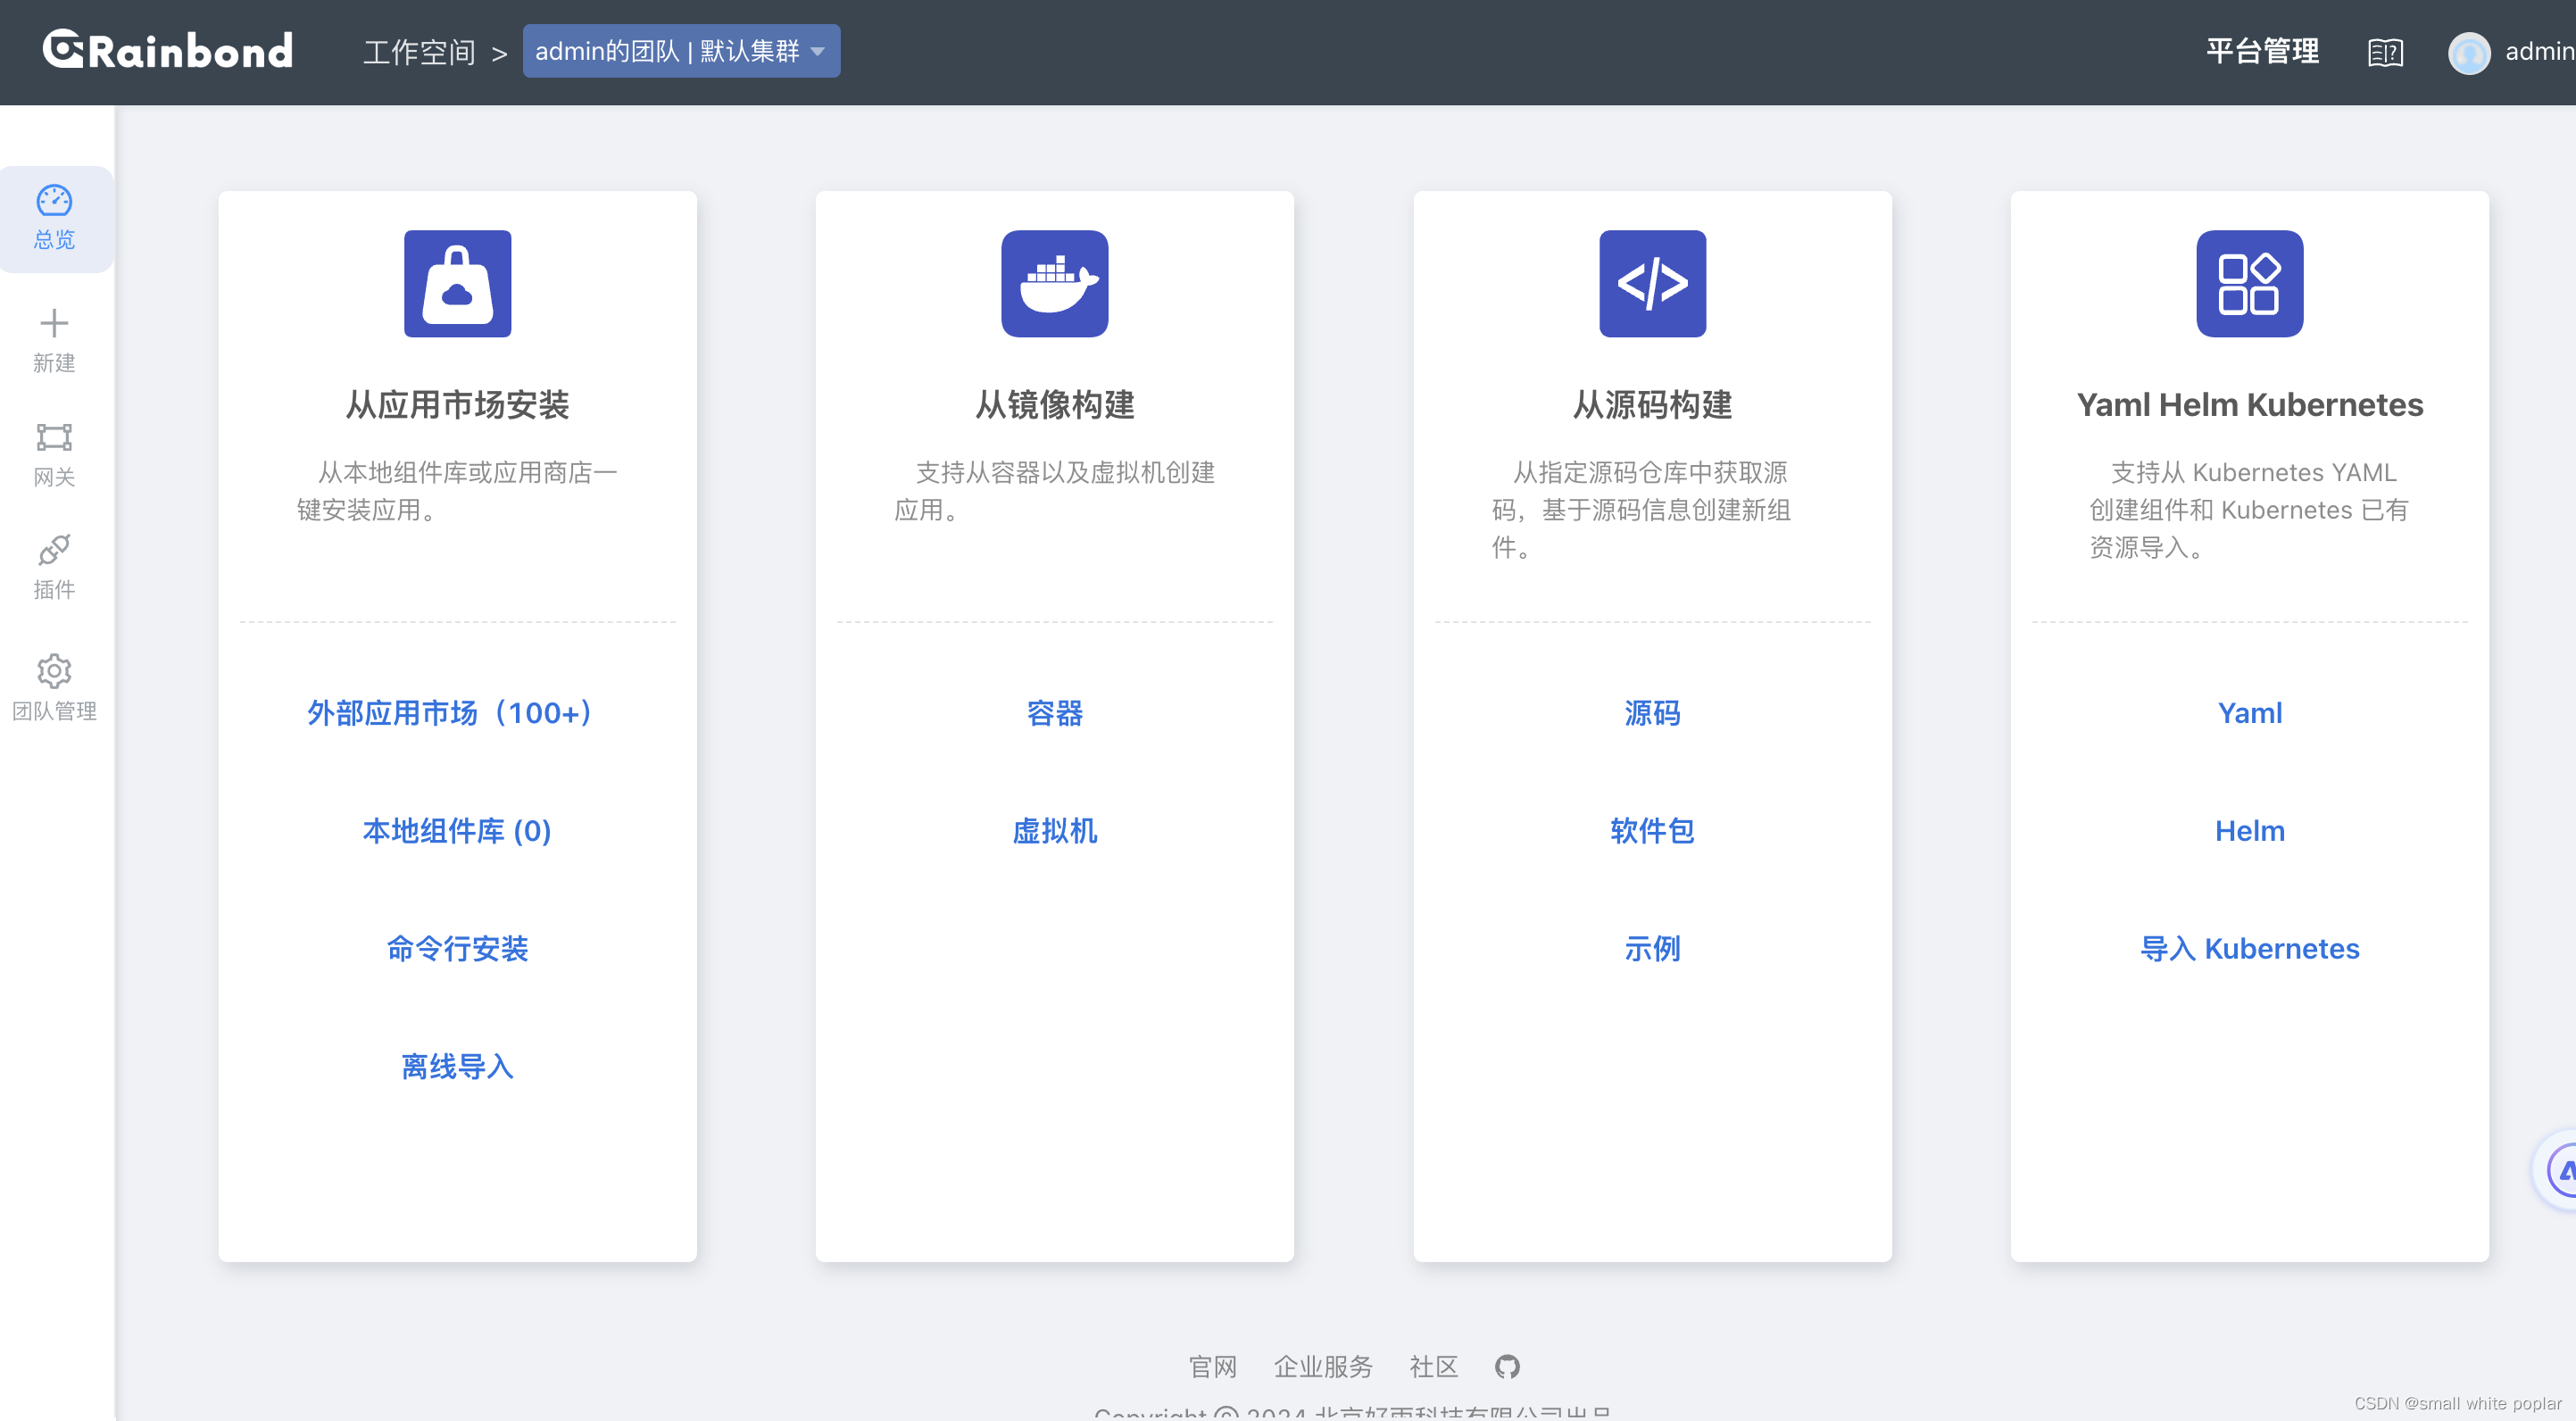Click the 从镜像构建 heading
This screenshot has height=1421, width=2576.
coord(1054,405)
